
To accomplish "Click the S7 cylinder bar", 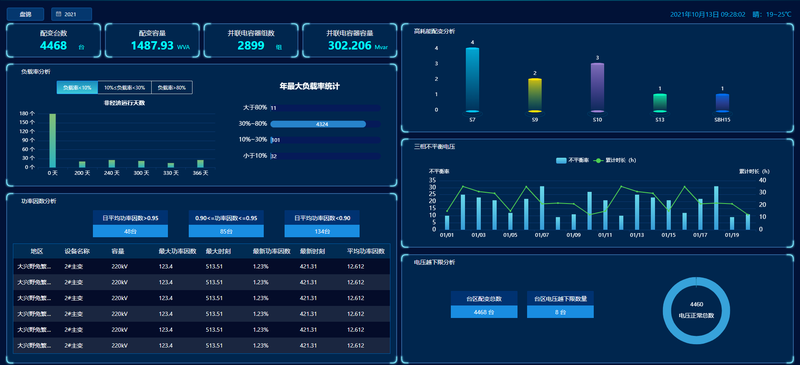I will [x=472, y=80].
